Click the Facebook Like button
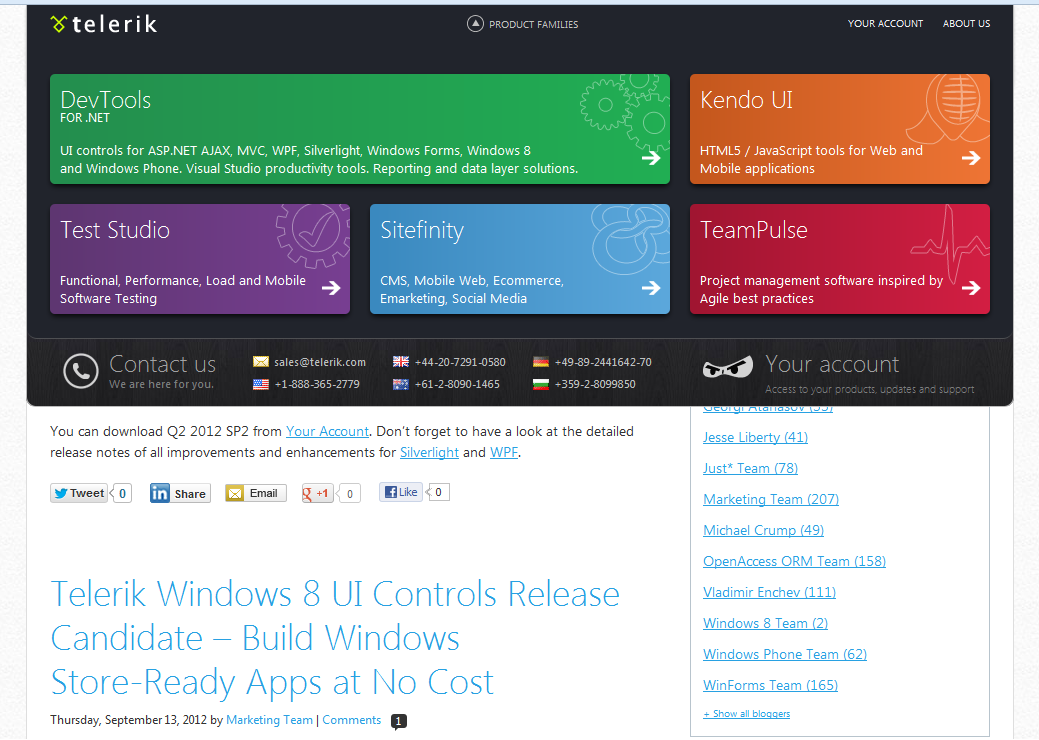This screenshot has width=1039, height=740. (x=401, y=492)
